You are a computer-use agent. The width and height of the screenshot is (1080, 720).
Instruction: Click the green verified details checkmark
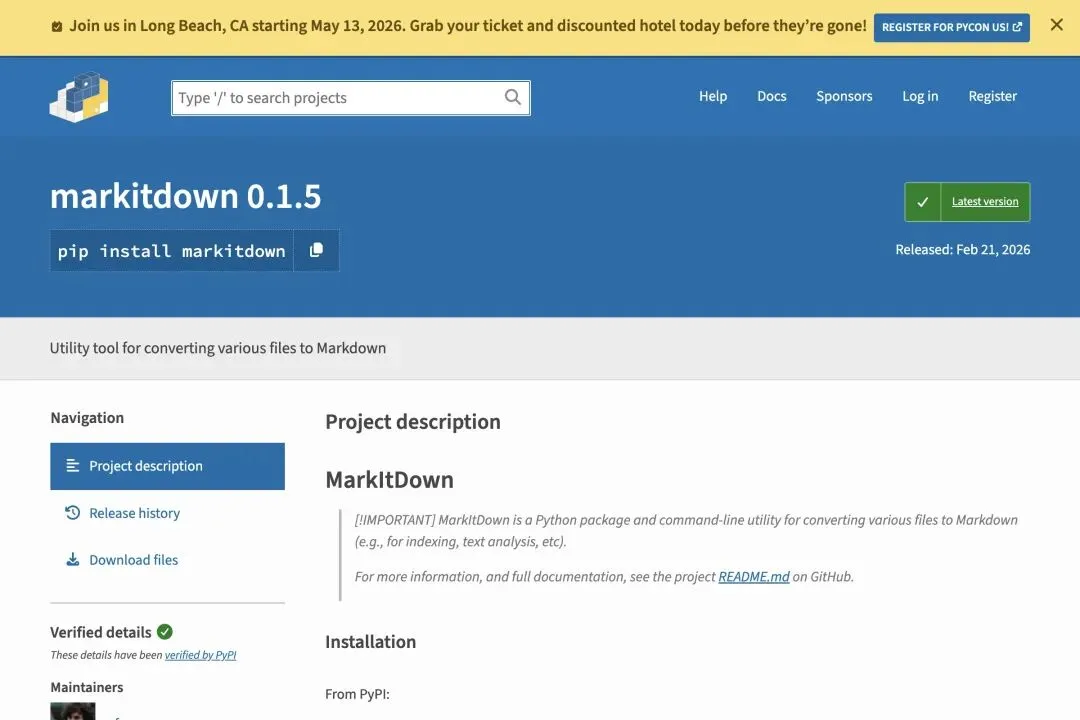(x=165, y=632)
